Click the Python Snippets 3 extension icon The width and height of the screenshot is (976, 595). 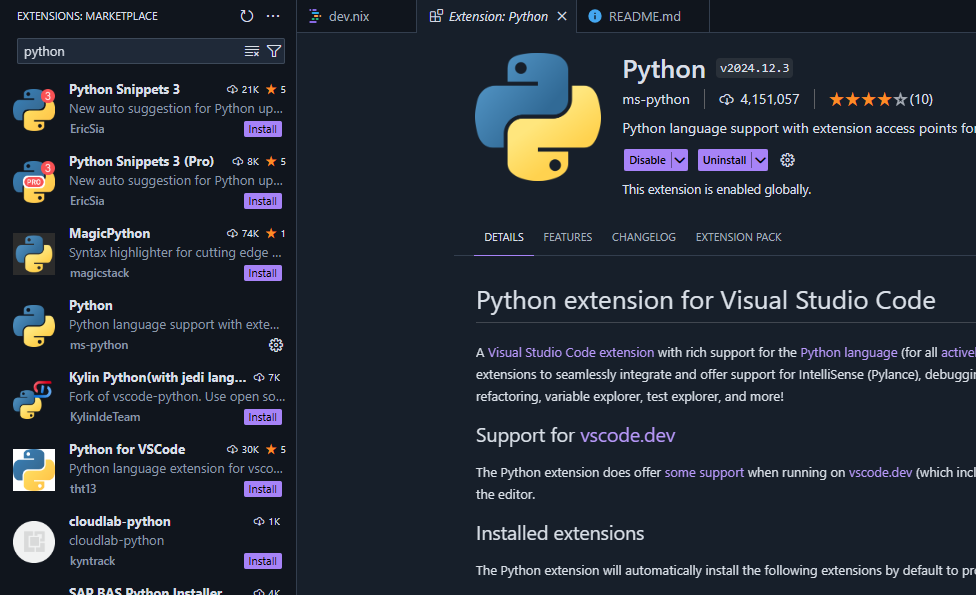pyautogui.click(x=34, y=110)
